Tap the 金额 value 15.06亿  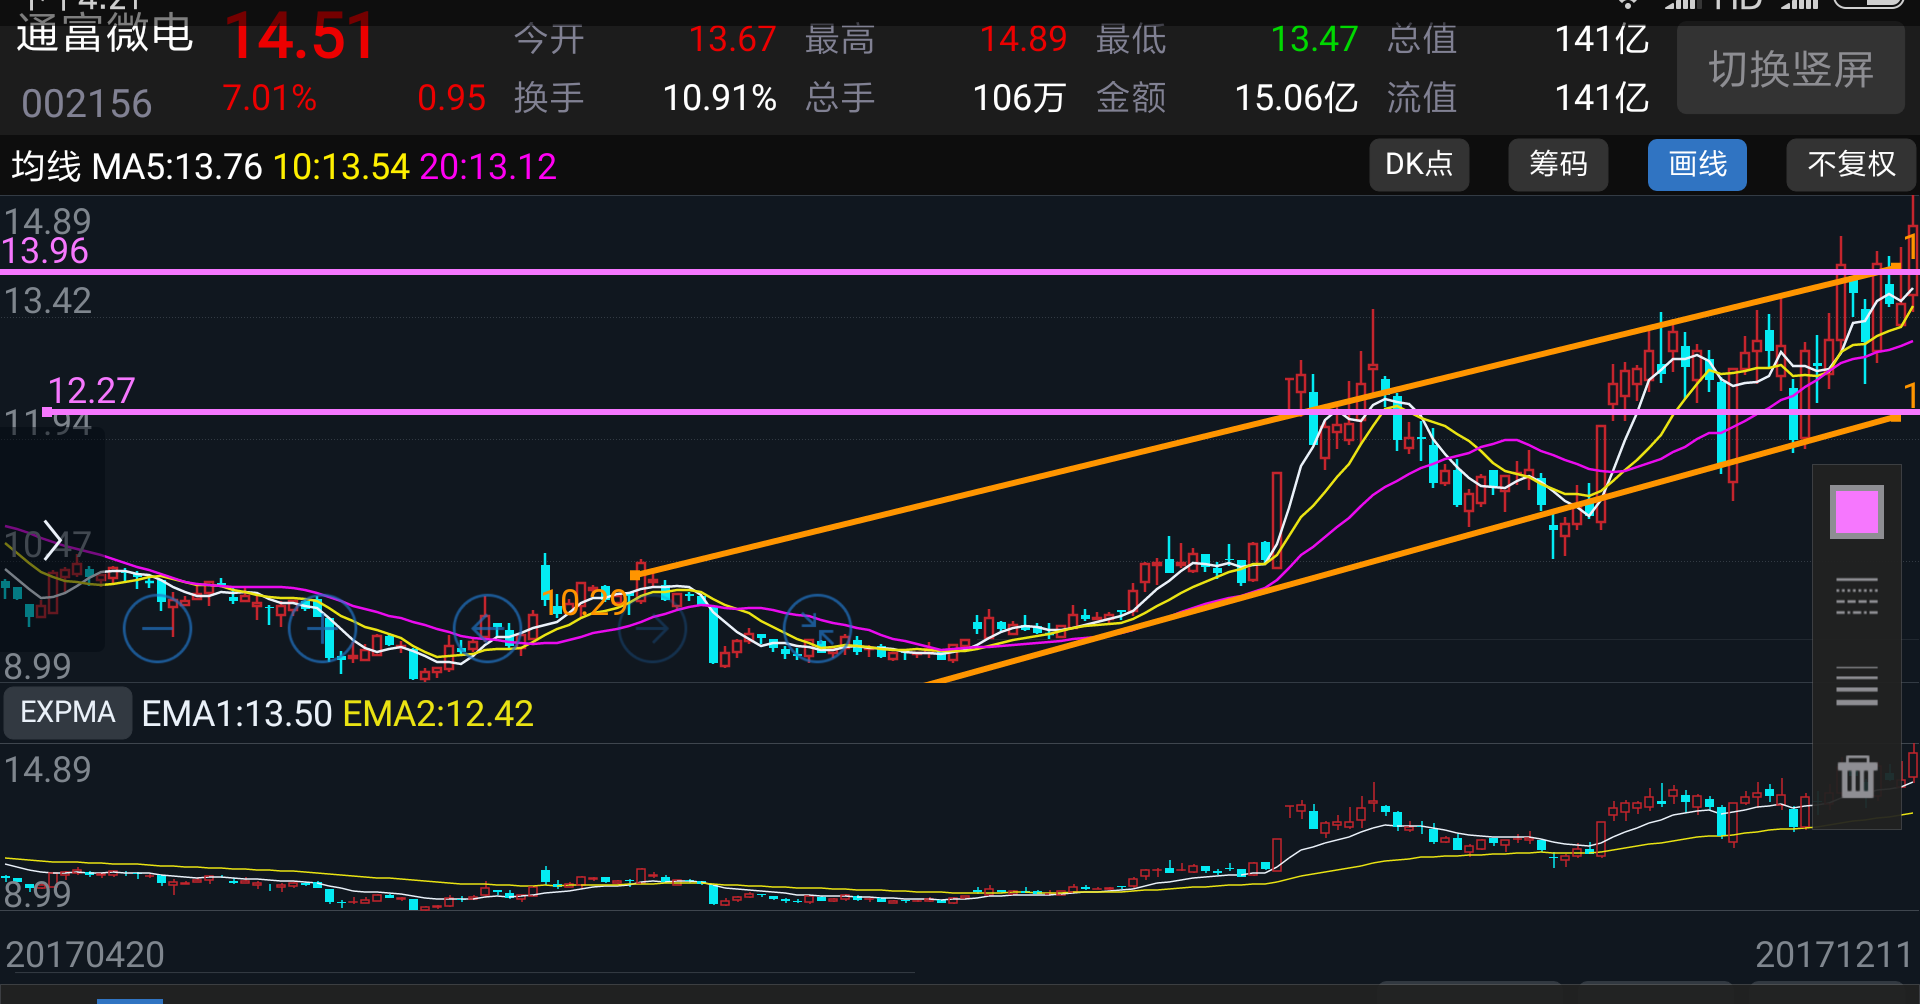(1296, 98)
